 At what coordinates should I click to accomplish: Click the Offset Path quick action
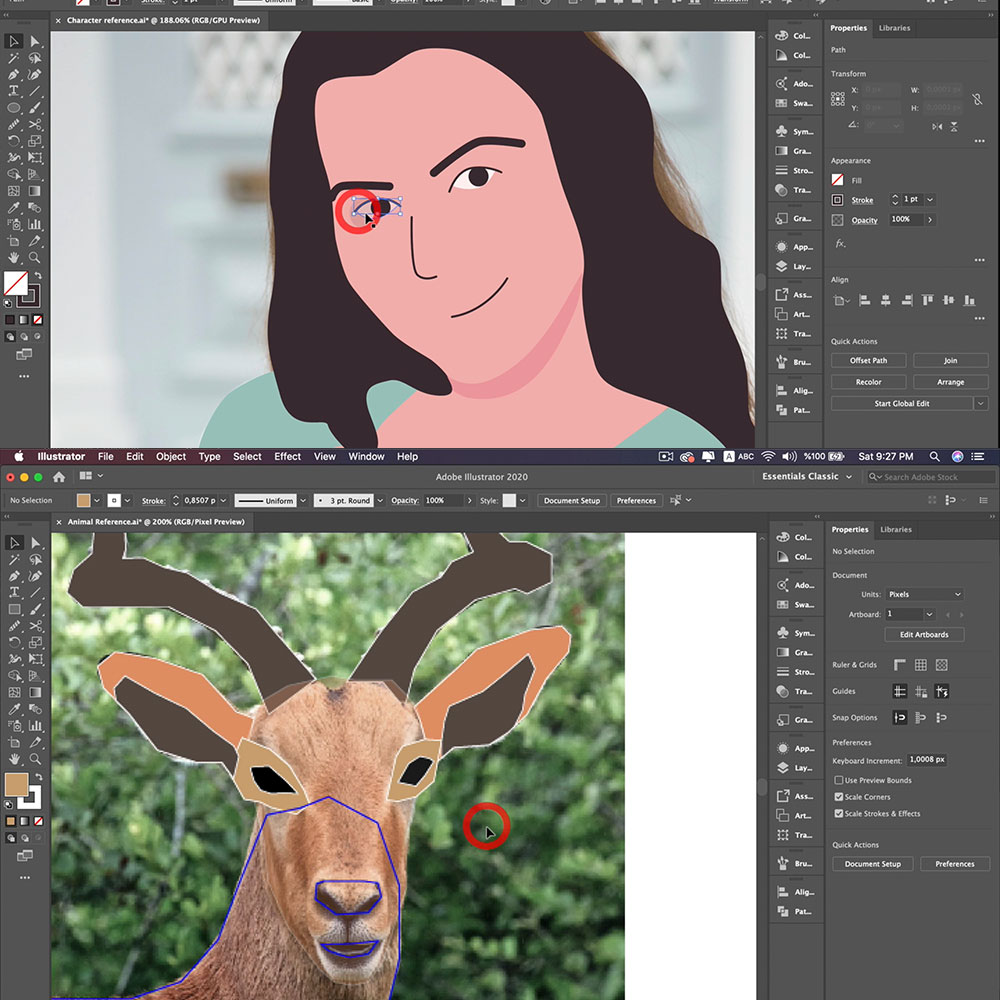click(x=868, y=360)
